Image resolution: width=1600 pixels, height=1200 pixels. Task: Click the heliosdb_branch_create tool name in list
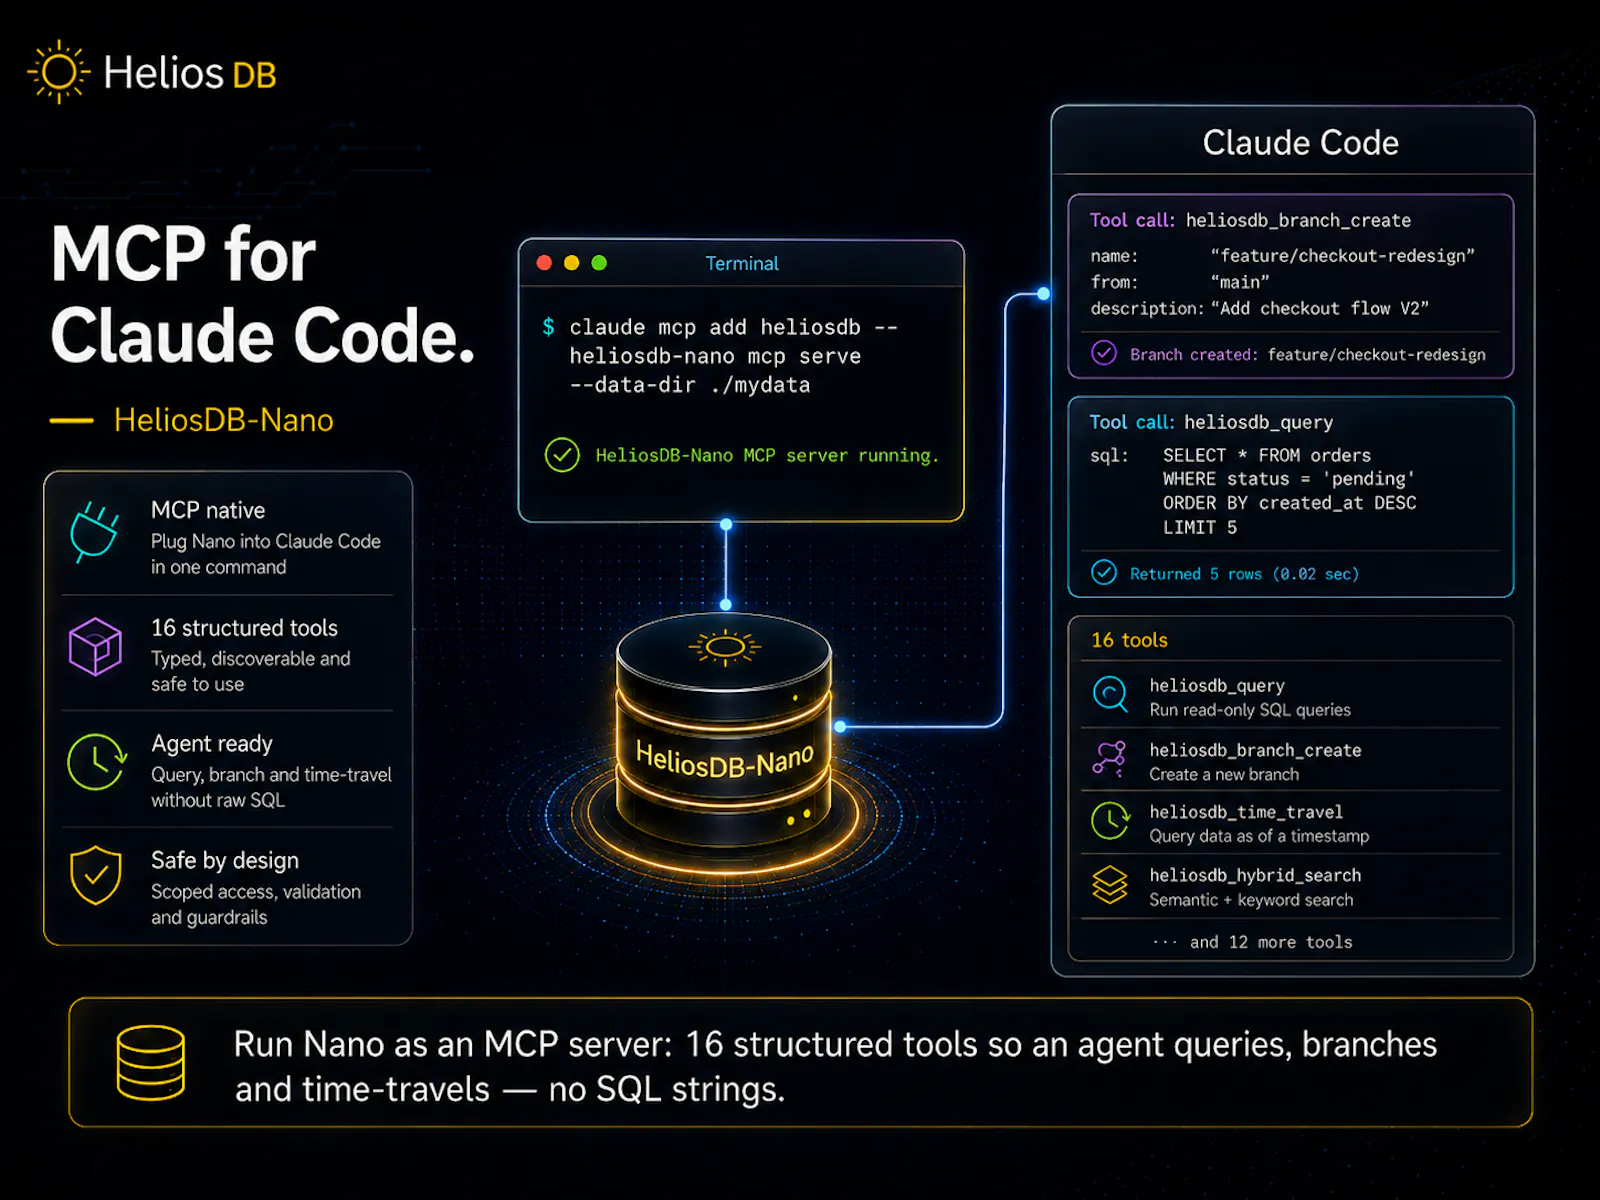(1255, 750)
